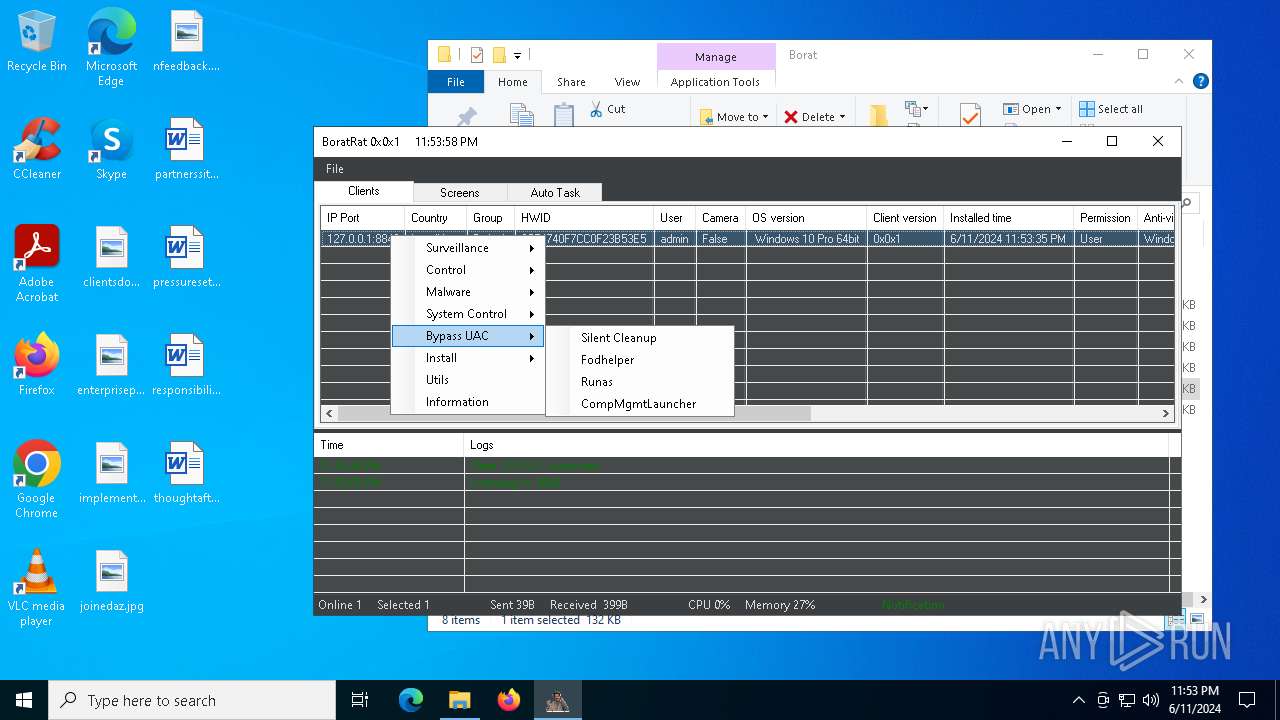Open Task View on the taskbar

tap(360, 700)
